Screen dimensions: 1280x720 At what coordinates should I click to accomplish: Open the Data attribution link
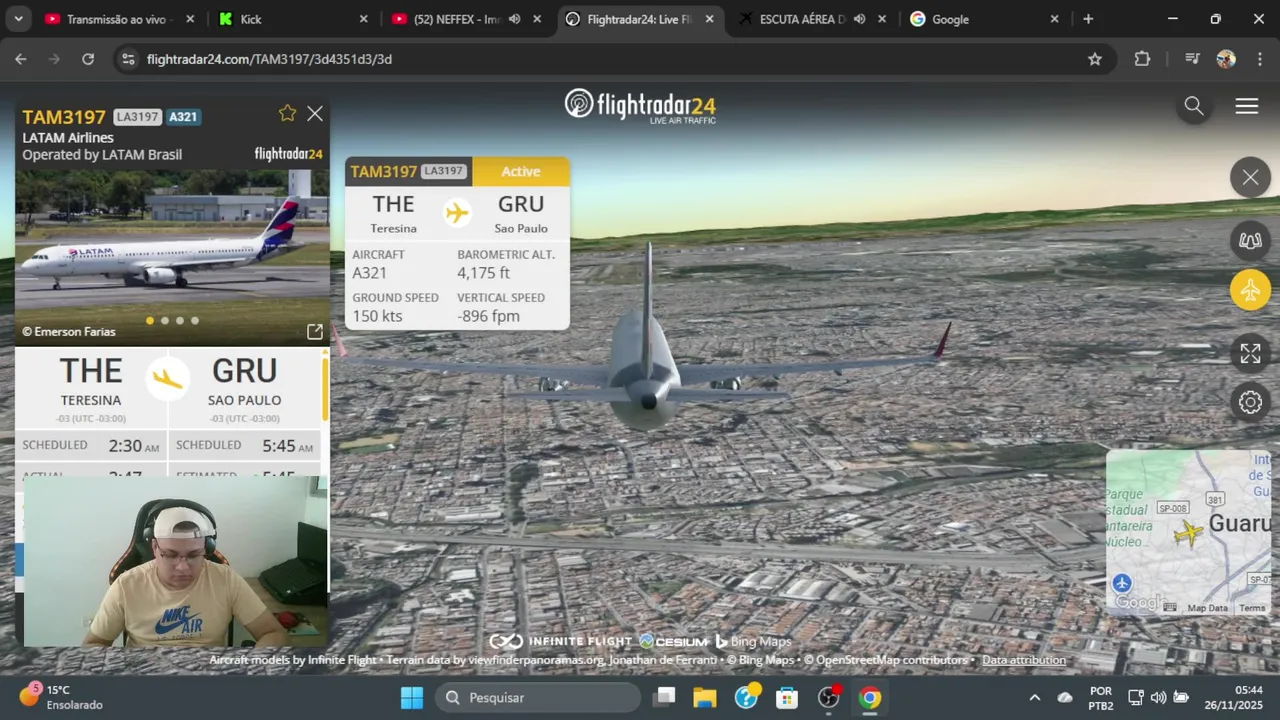[x=1023, y=660]
